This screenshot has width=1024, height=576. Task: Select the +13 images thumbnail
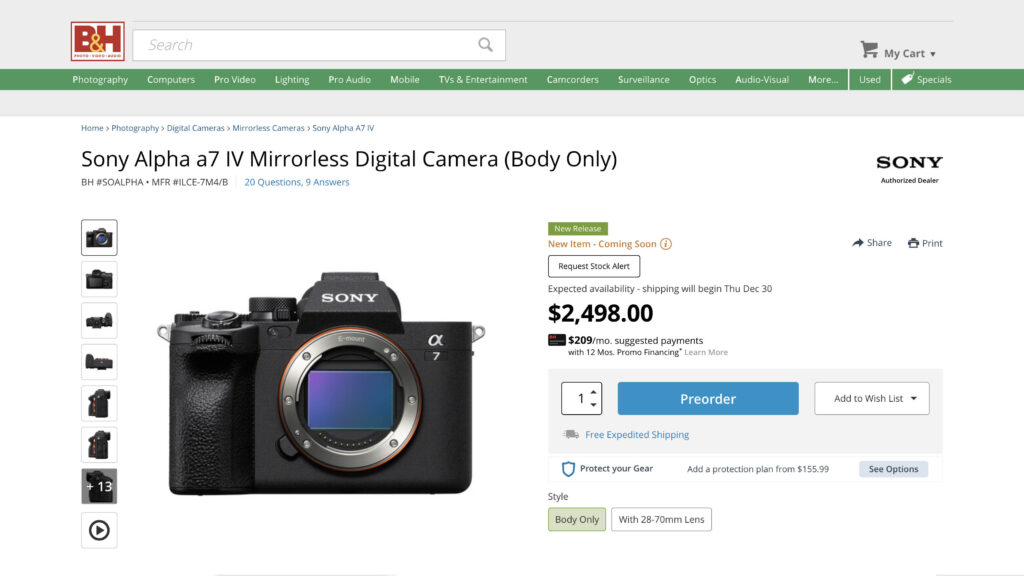(99, 486)
